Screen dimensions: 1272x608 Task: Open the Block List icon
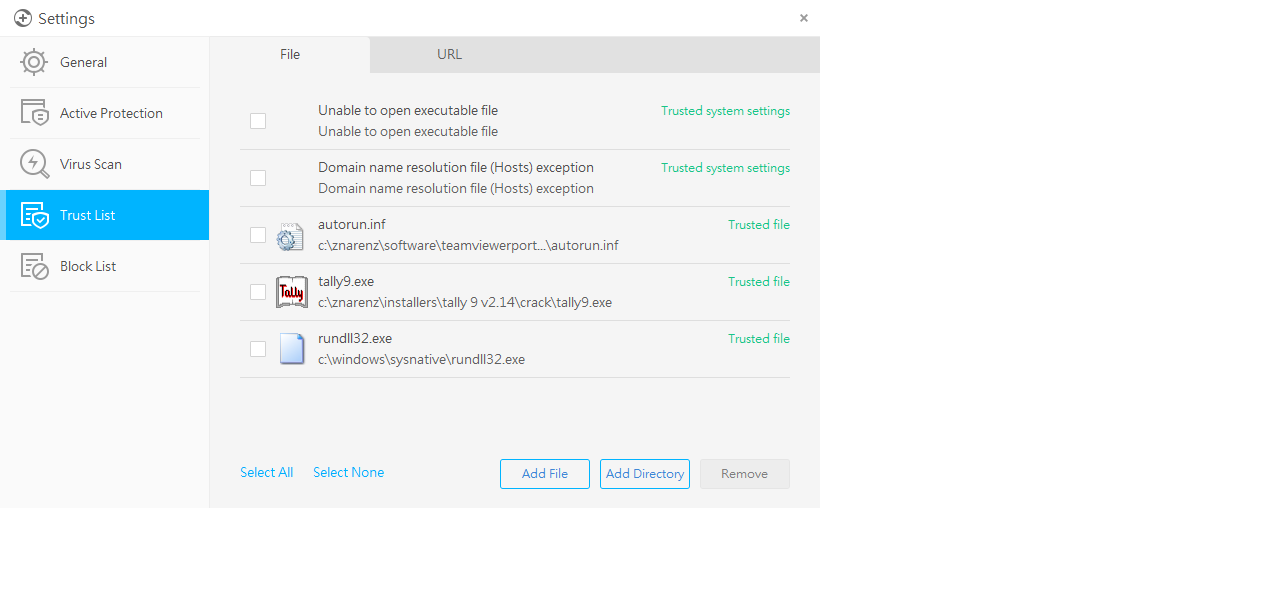34,266
